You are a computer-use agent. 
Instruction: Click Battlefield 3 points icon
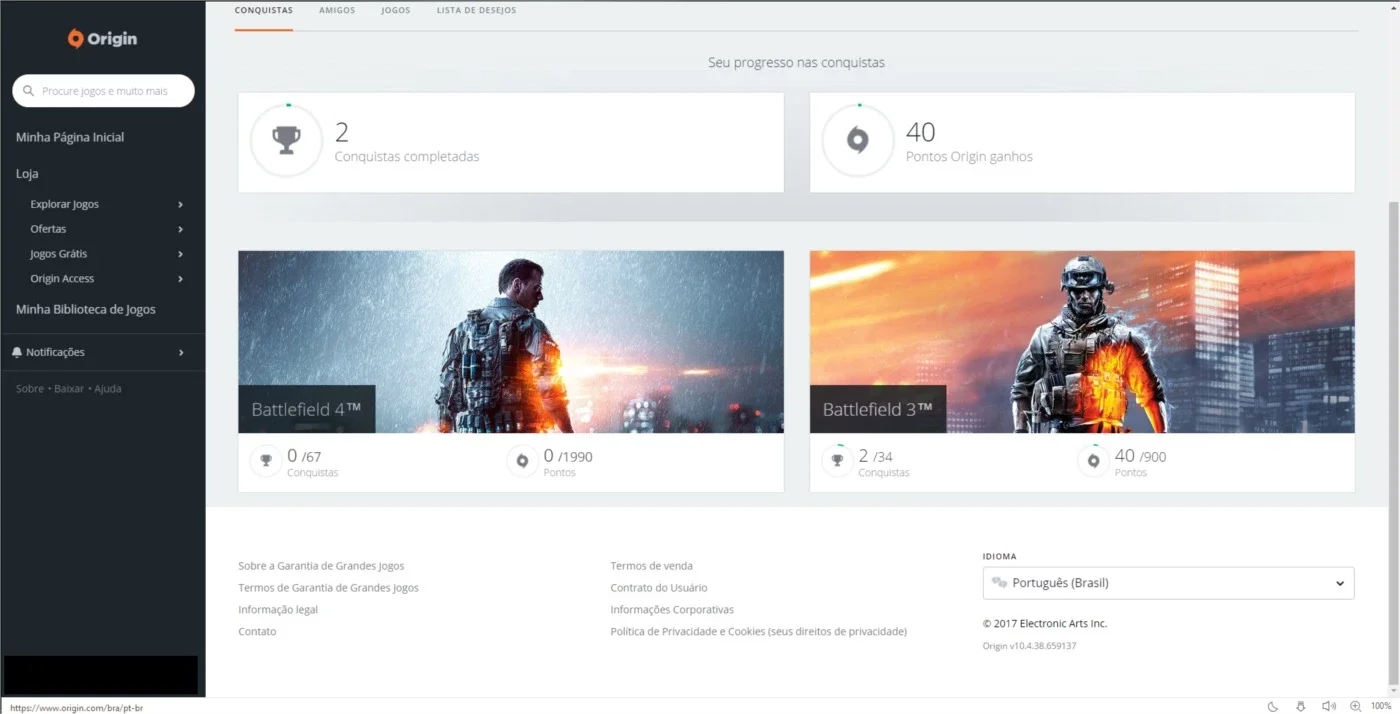coord(1093,461)
